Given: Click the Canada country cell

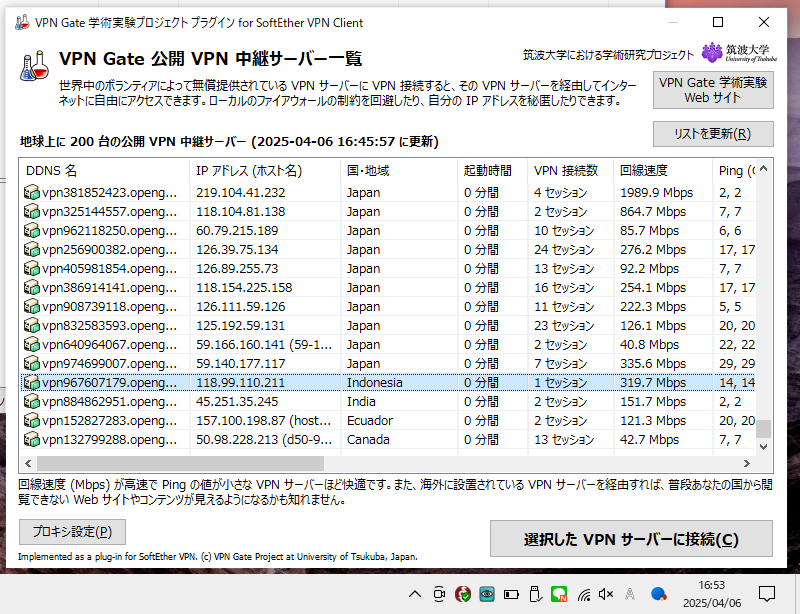Looking at the screenshot, I should point(368,439).
